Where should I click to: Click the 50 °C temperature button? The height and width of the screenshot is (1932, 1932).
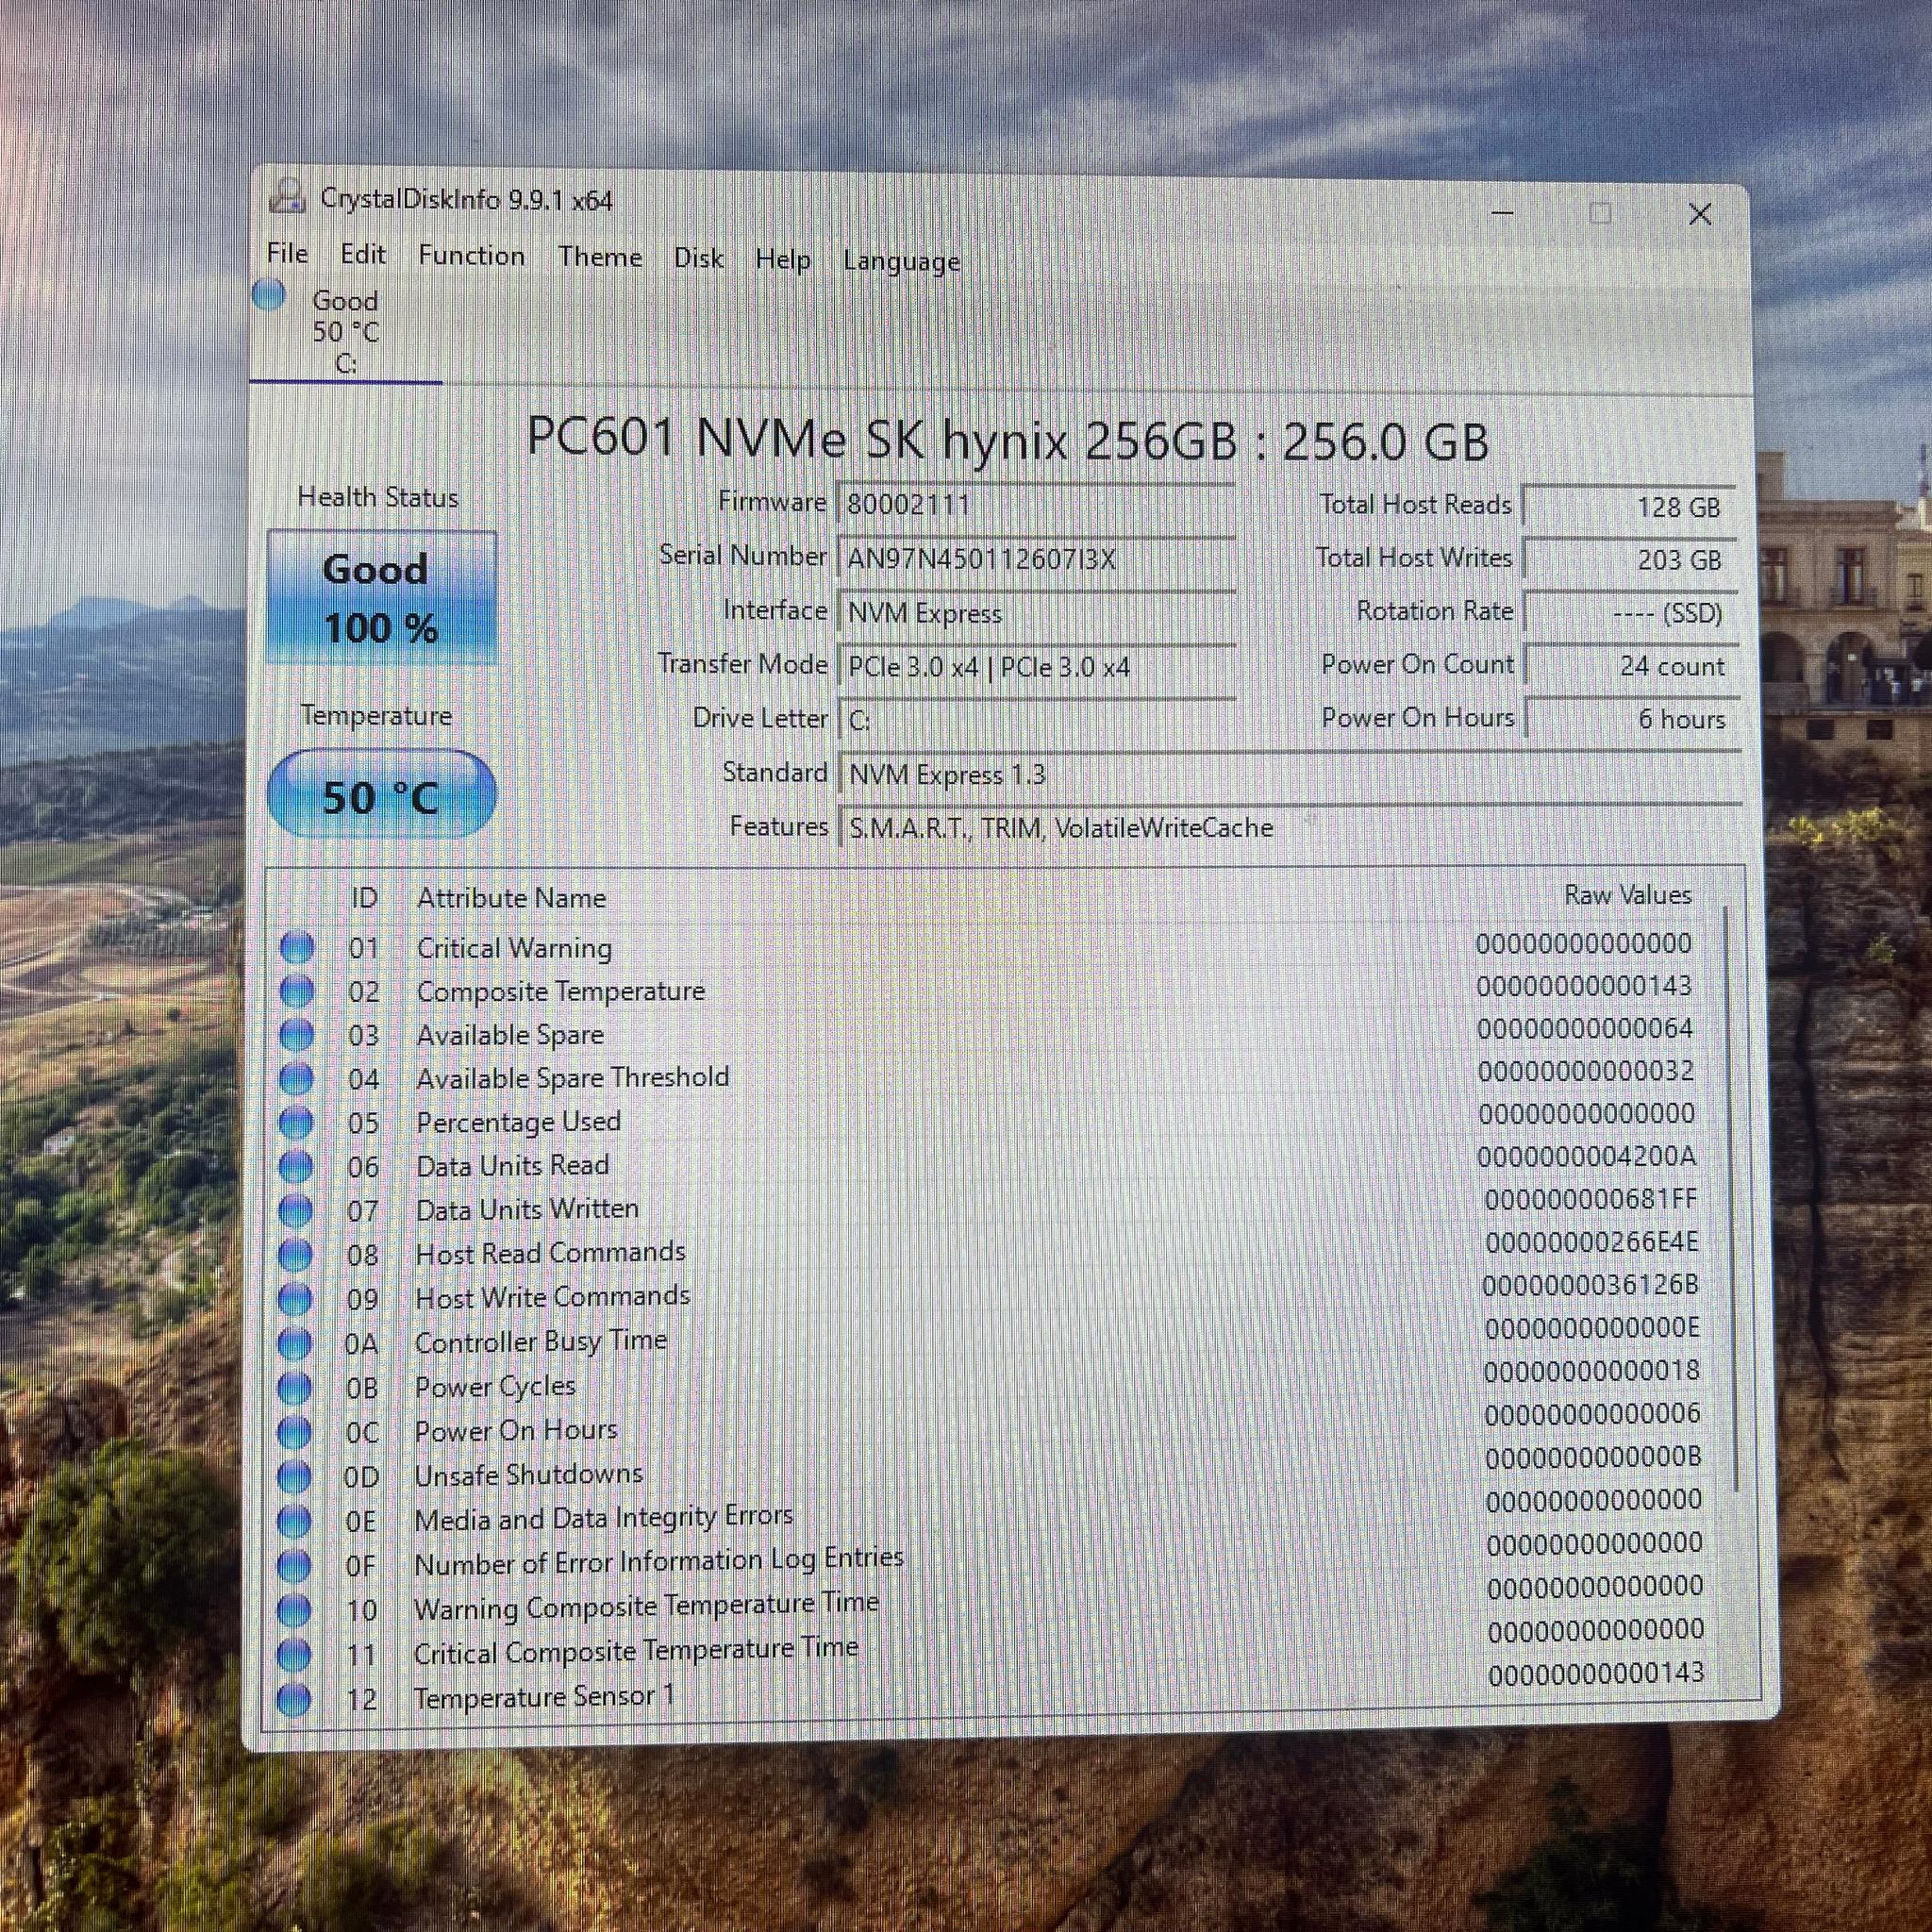(381, 795)
